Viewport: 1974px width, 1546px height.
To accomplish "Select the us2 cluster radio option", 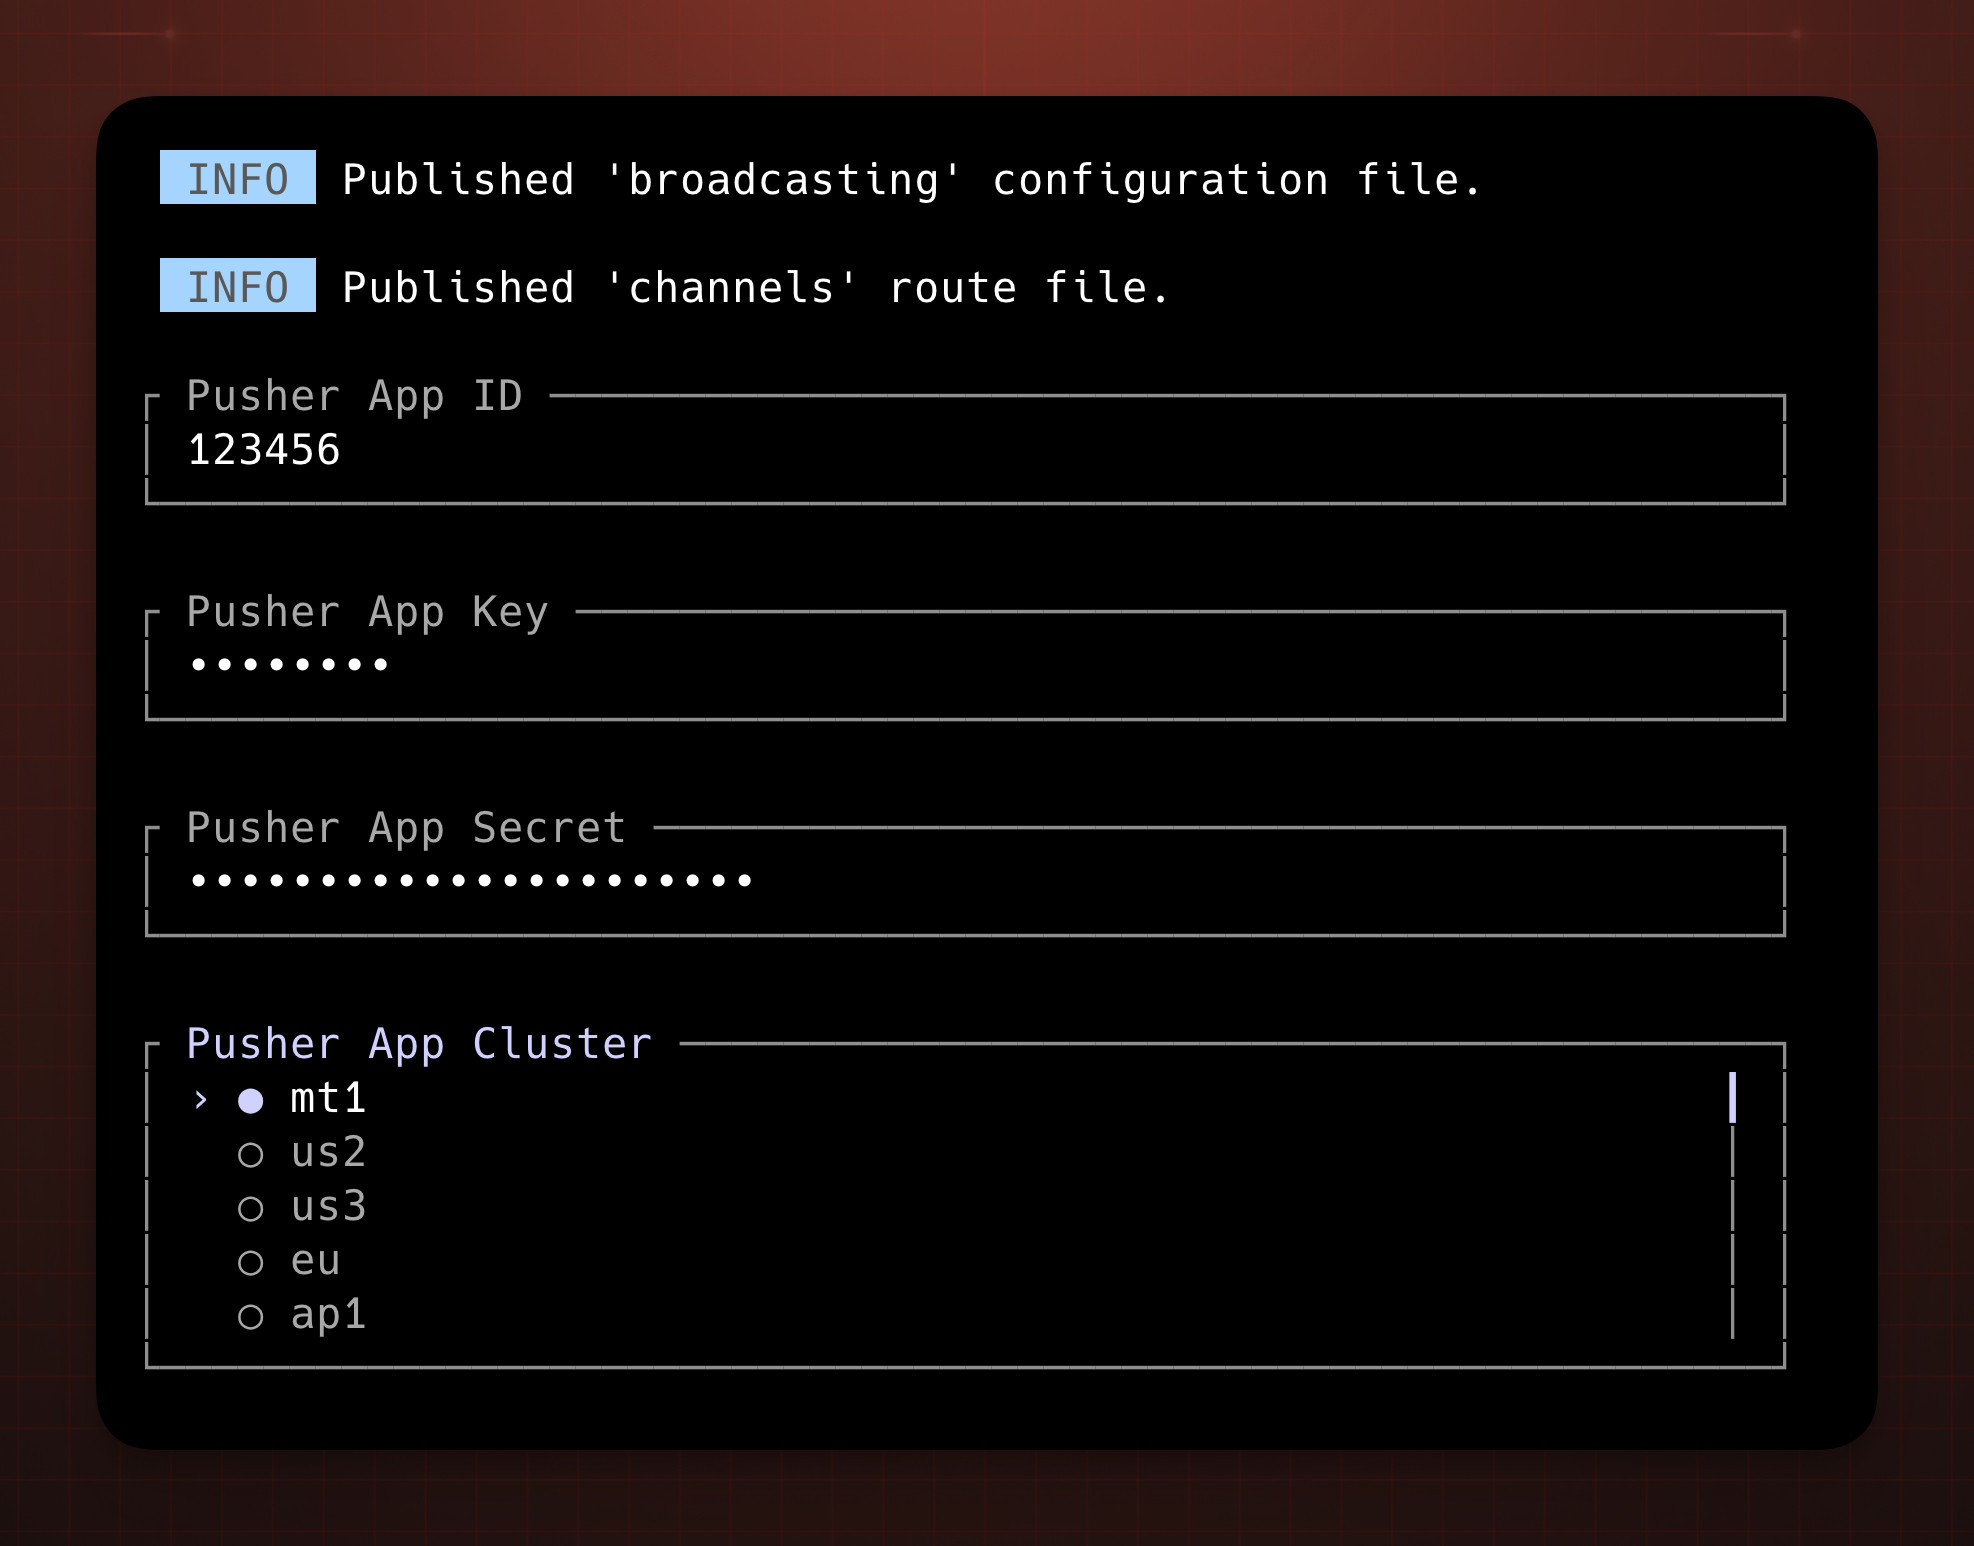I will tap(250, 1154).
